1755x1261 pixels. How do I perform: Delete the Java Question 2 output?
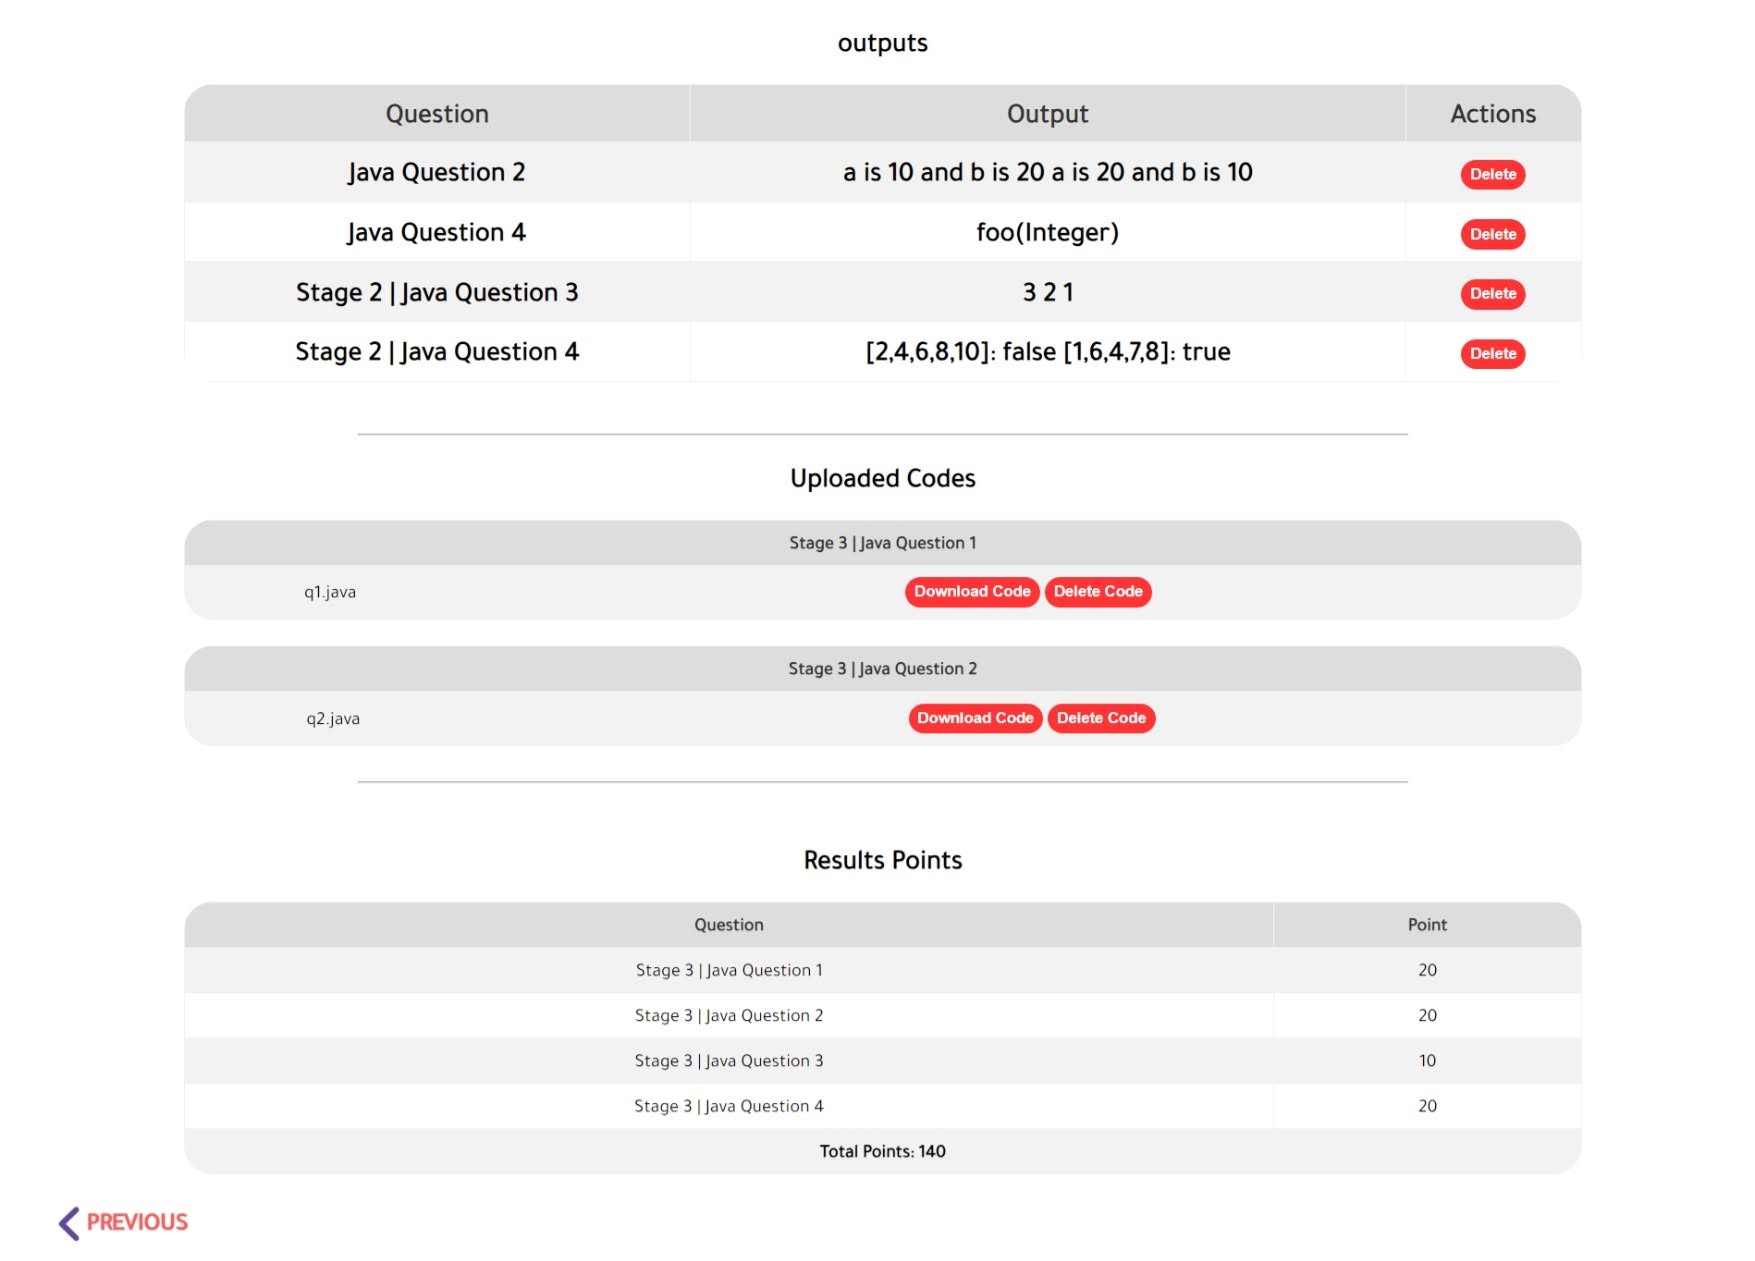[x=1492, y=174]
